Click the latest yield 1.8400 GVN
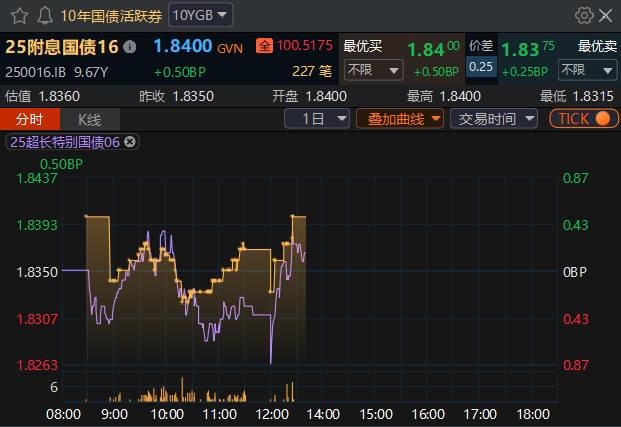Image resolution: width=621 pixels, height=427 pixels. pyautogui.click(x=198, y=46)
